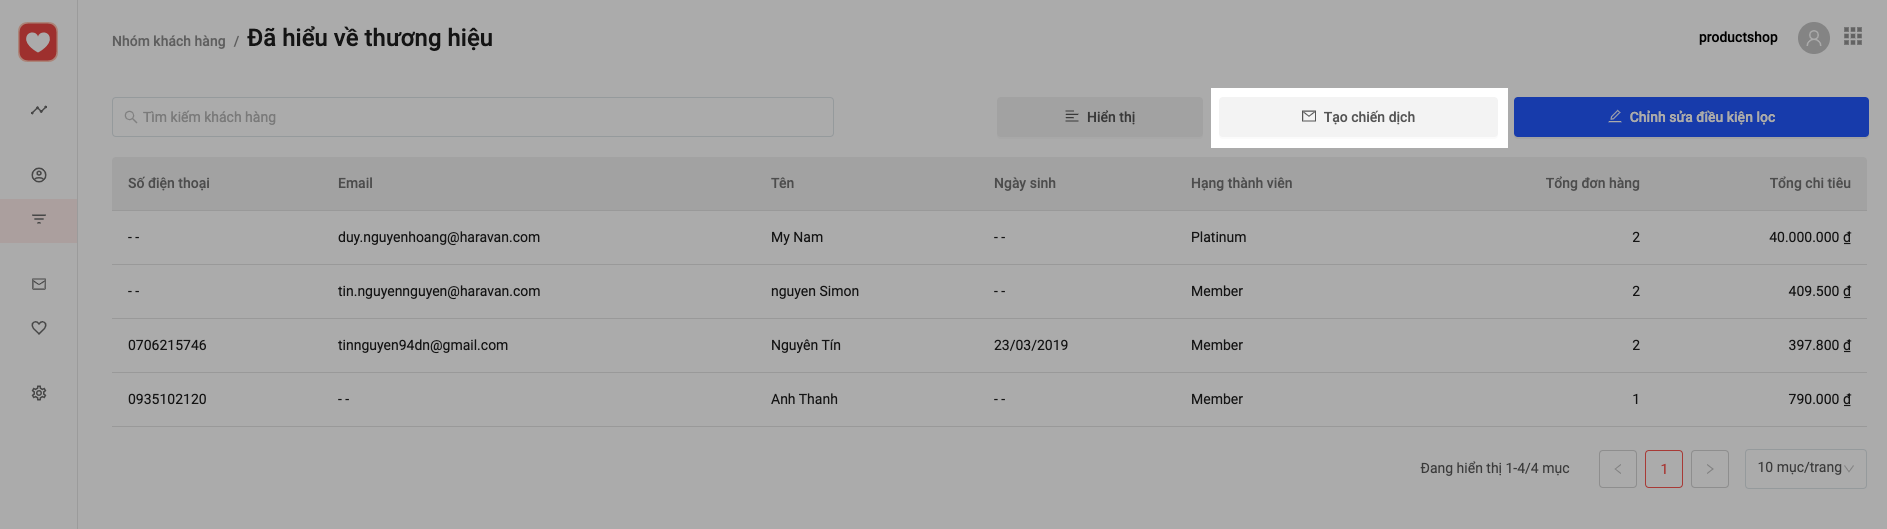The image size is (1887, 529).
Task: Open the analytics trend icon in sidebar
Action: point(39,110)
